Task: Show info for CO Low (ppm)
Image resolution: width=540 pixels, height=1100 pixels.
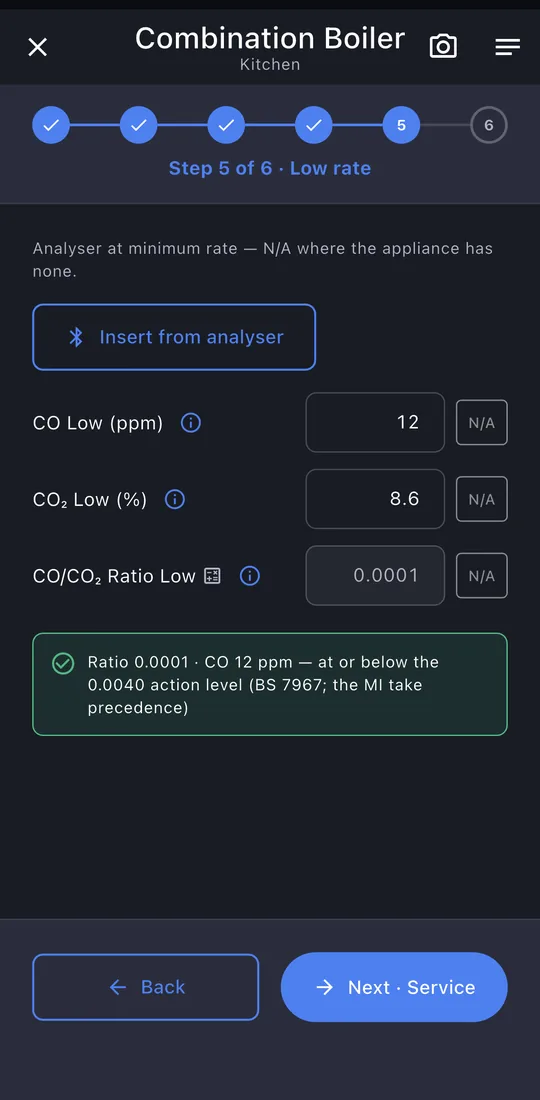Action: [191, 423]
